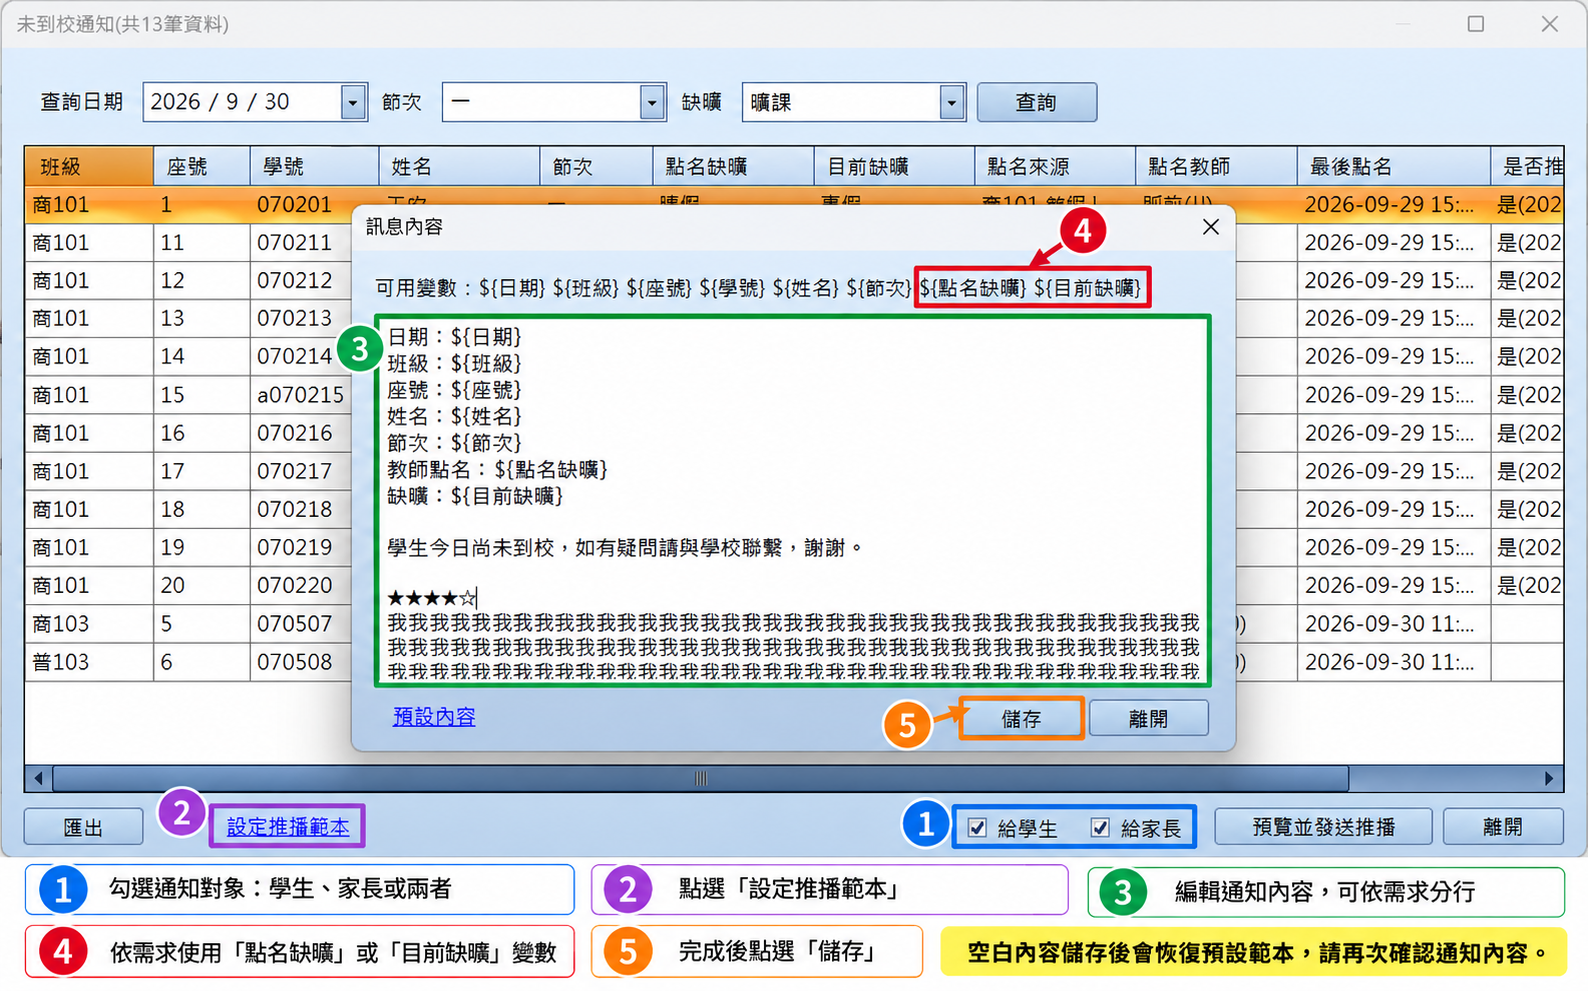Sort by the 學號 column header
The width and height of the screenshot is (1588, 991).
(314, 166)
